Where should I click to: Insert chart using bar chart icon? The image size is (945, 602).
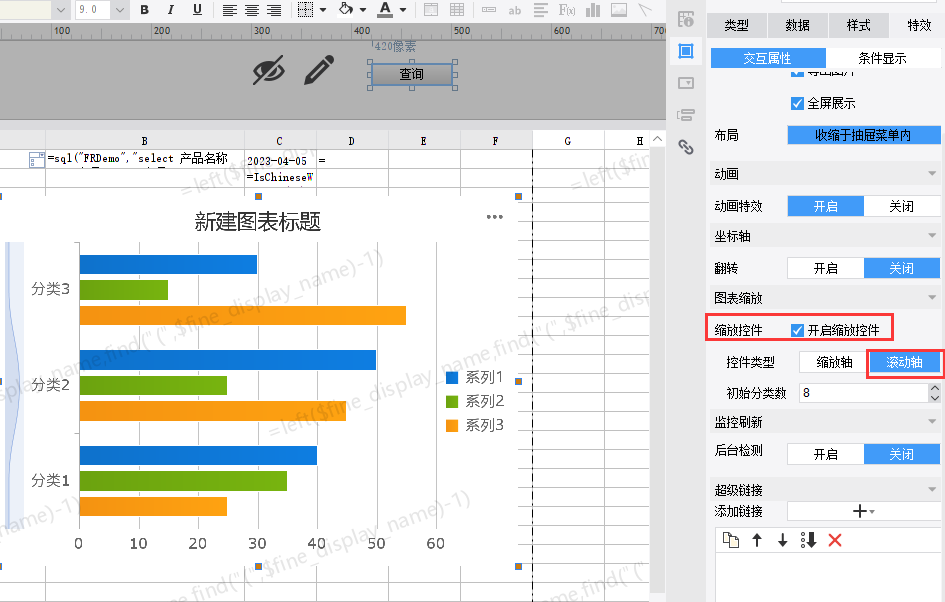coord(593,10)
